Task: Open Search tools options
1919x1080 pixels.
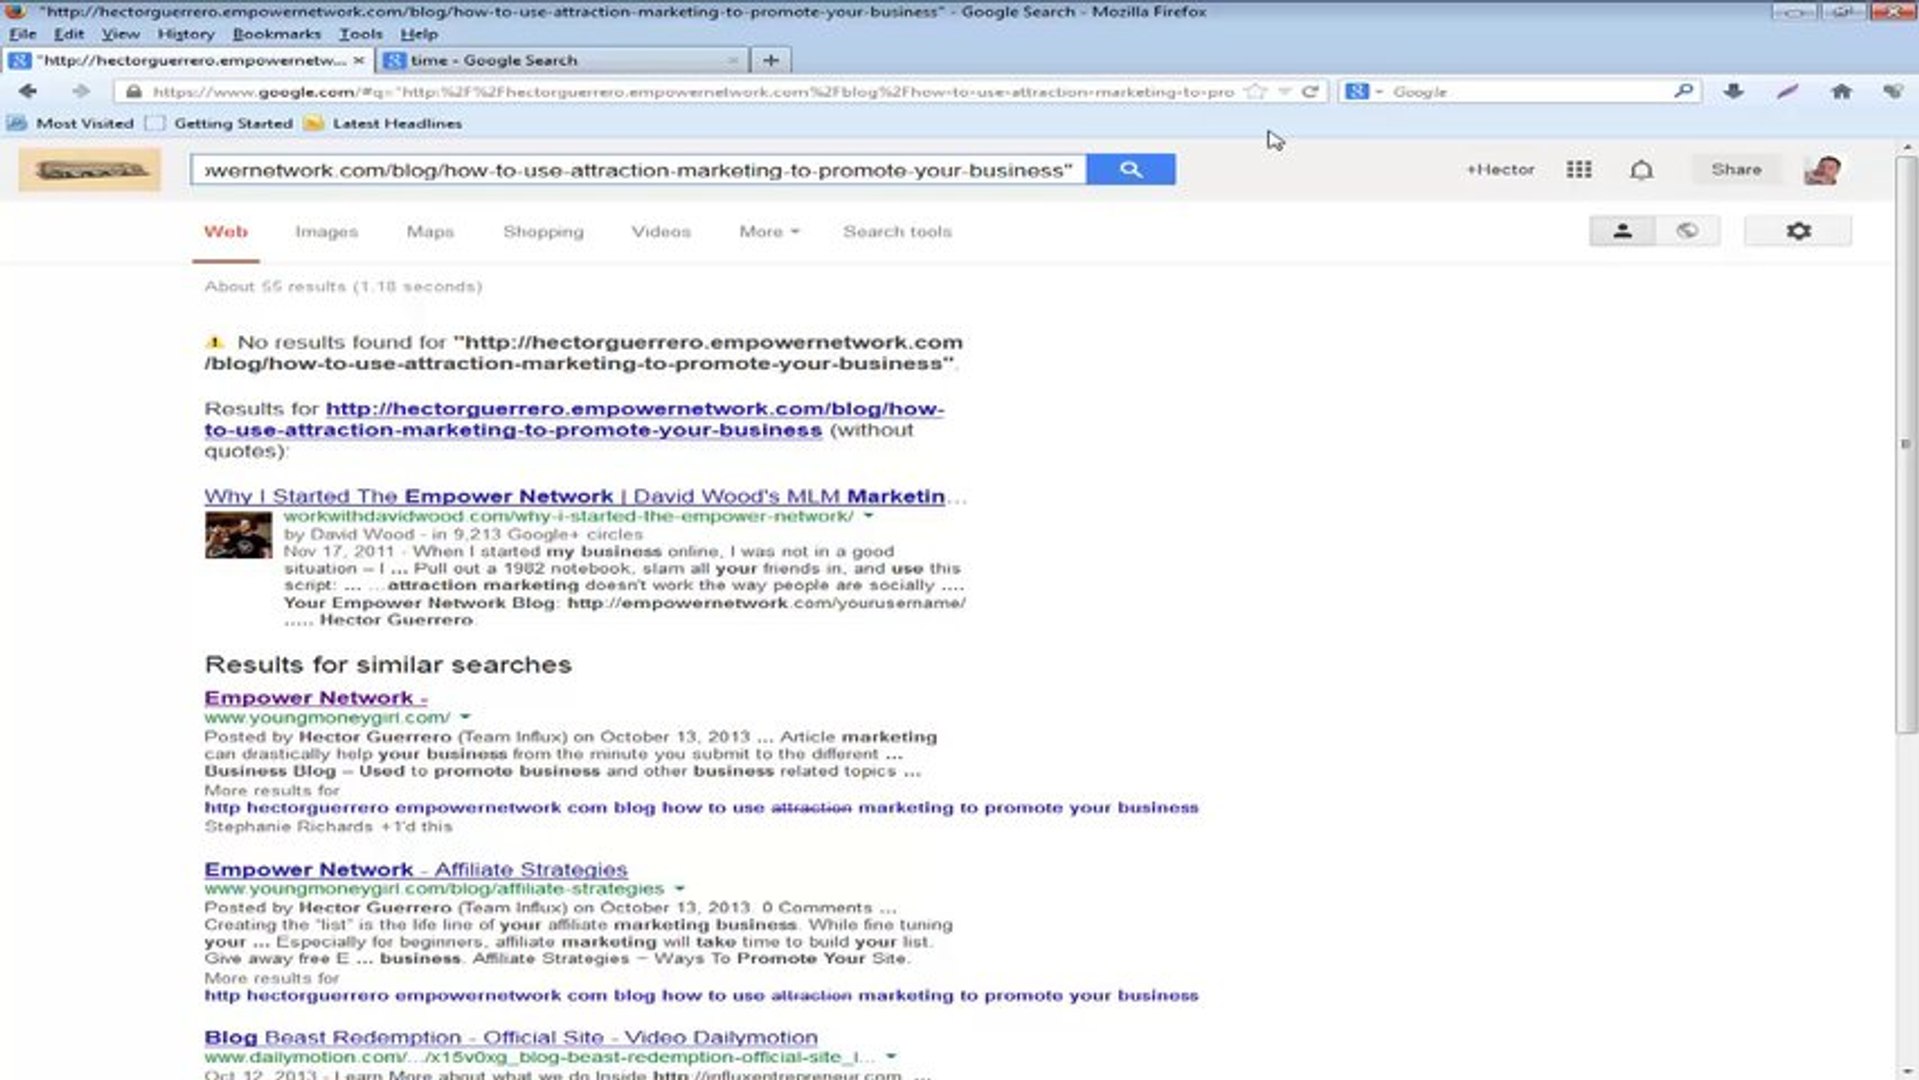Action: pos(897,231)
